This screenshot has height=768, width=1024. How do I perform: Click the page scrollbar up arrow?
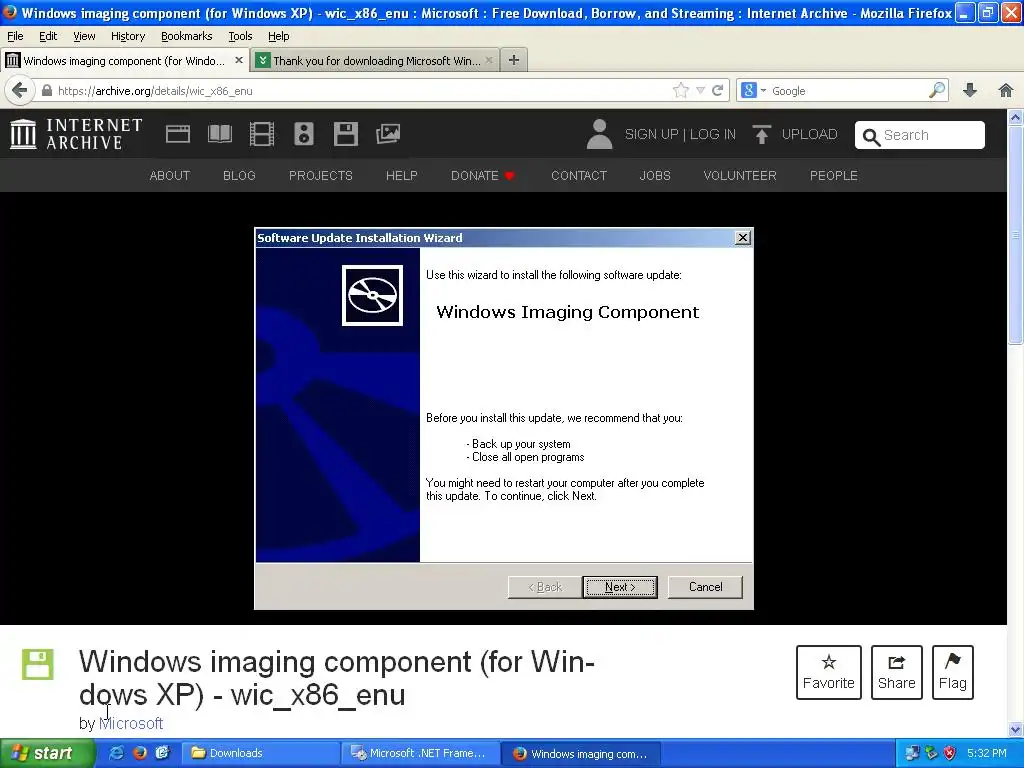tap(1015, 118)
